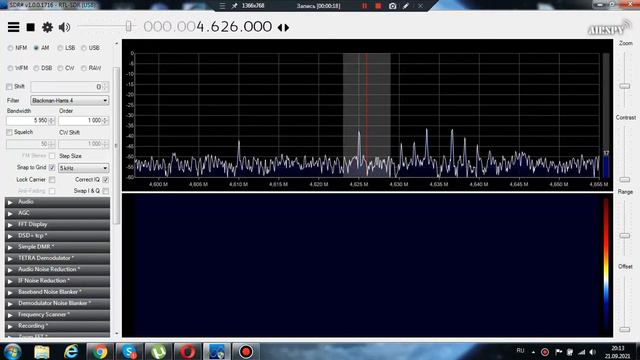Toggle the Lock Carrier checkbox
This screenshot has height=360, width=640.
[52, 180]
